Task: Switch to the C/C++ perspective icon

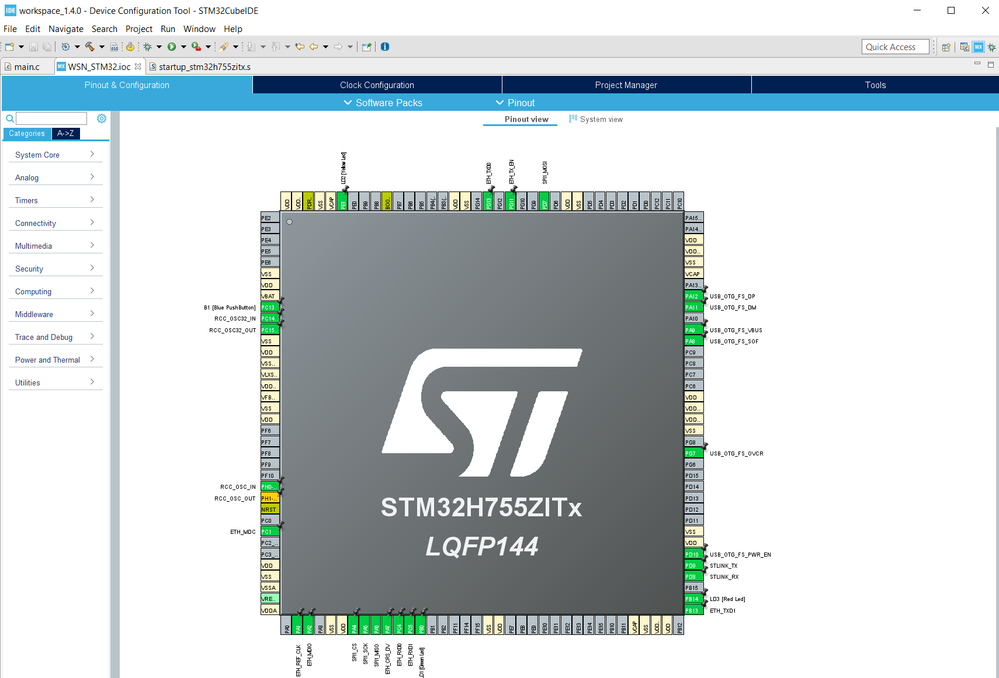Action: pyautogui.click(x=965, y=47)
